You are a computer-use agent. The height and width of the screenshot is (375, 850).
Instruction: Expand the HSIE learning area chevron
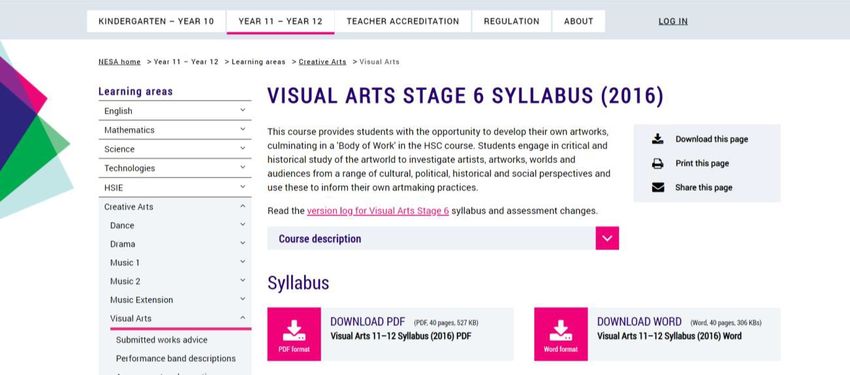[242, 187]
